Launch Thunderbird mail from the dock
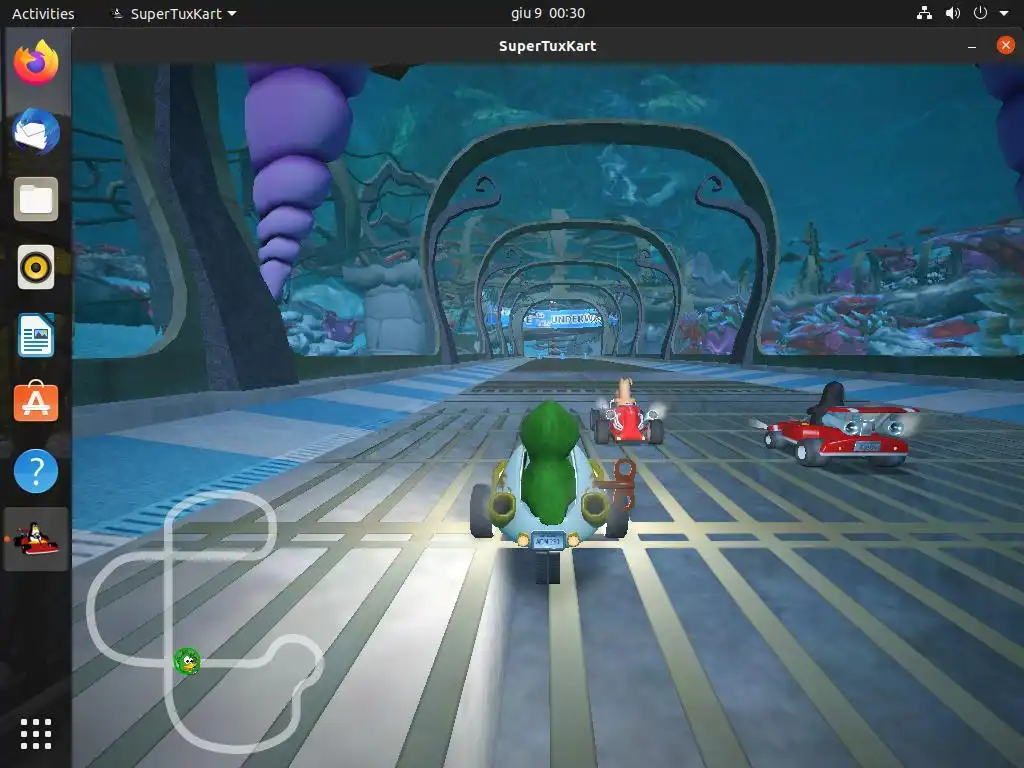 pyautogui.click(x=36, y=131)
